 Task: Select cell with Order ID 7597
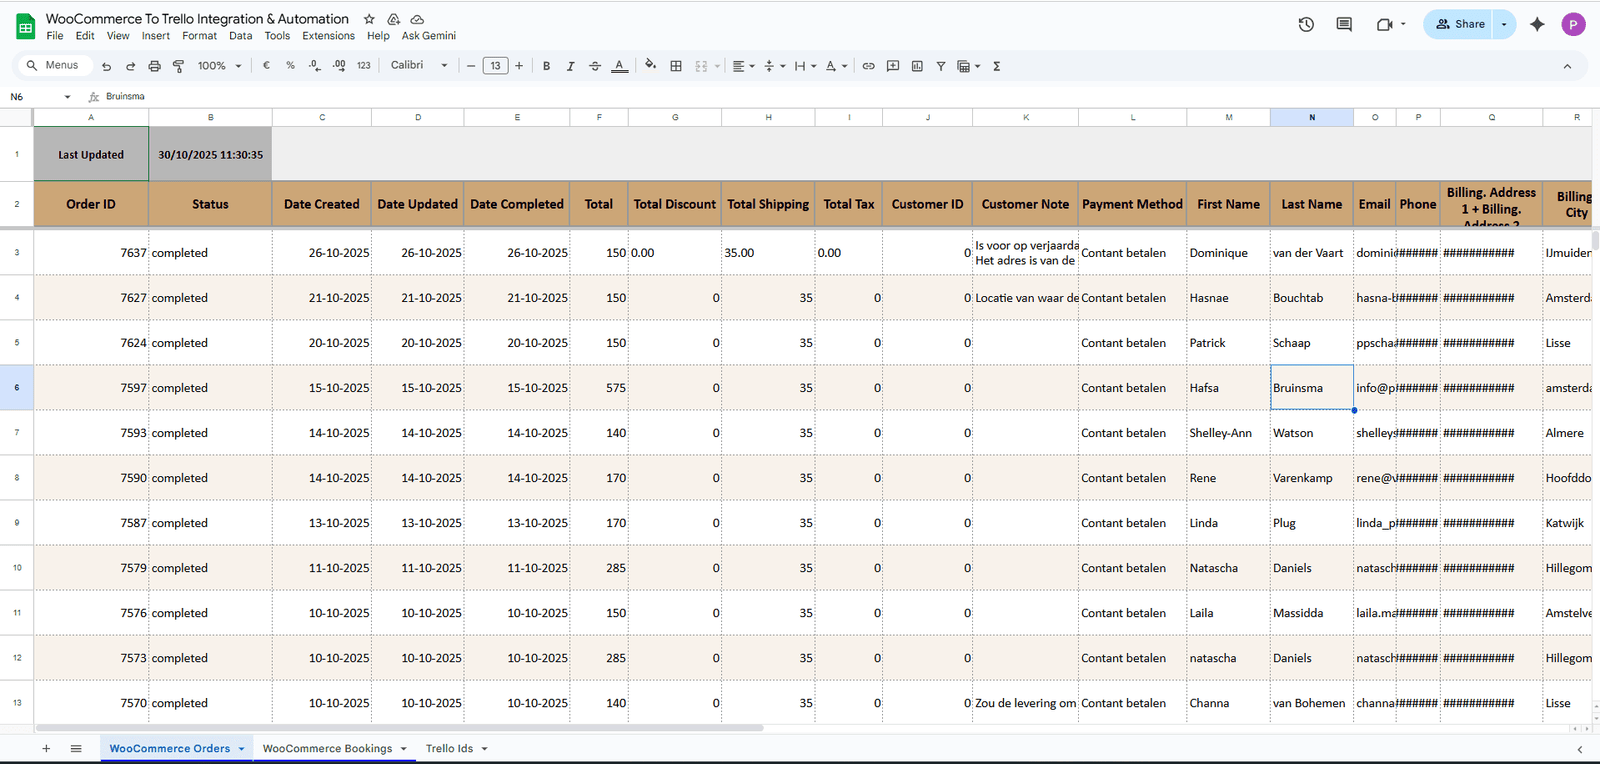[x=91, y=388]
